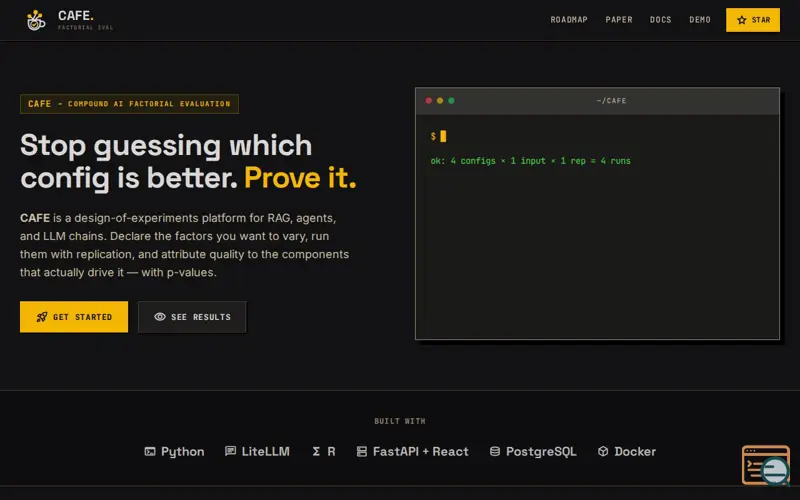Click the eye icon on SEE RESULTS
Screen dimensions: 800x500
pos(160,317)
